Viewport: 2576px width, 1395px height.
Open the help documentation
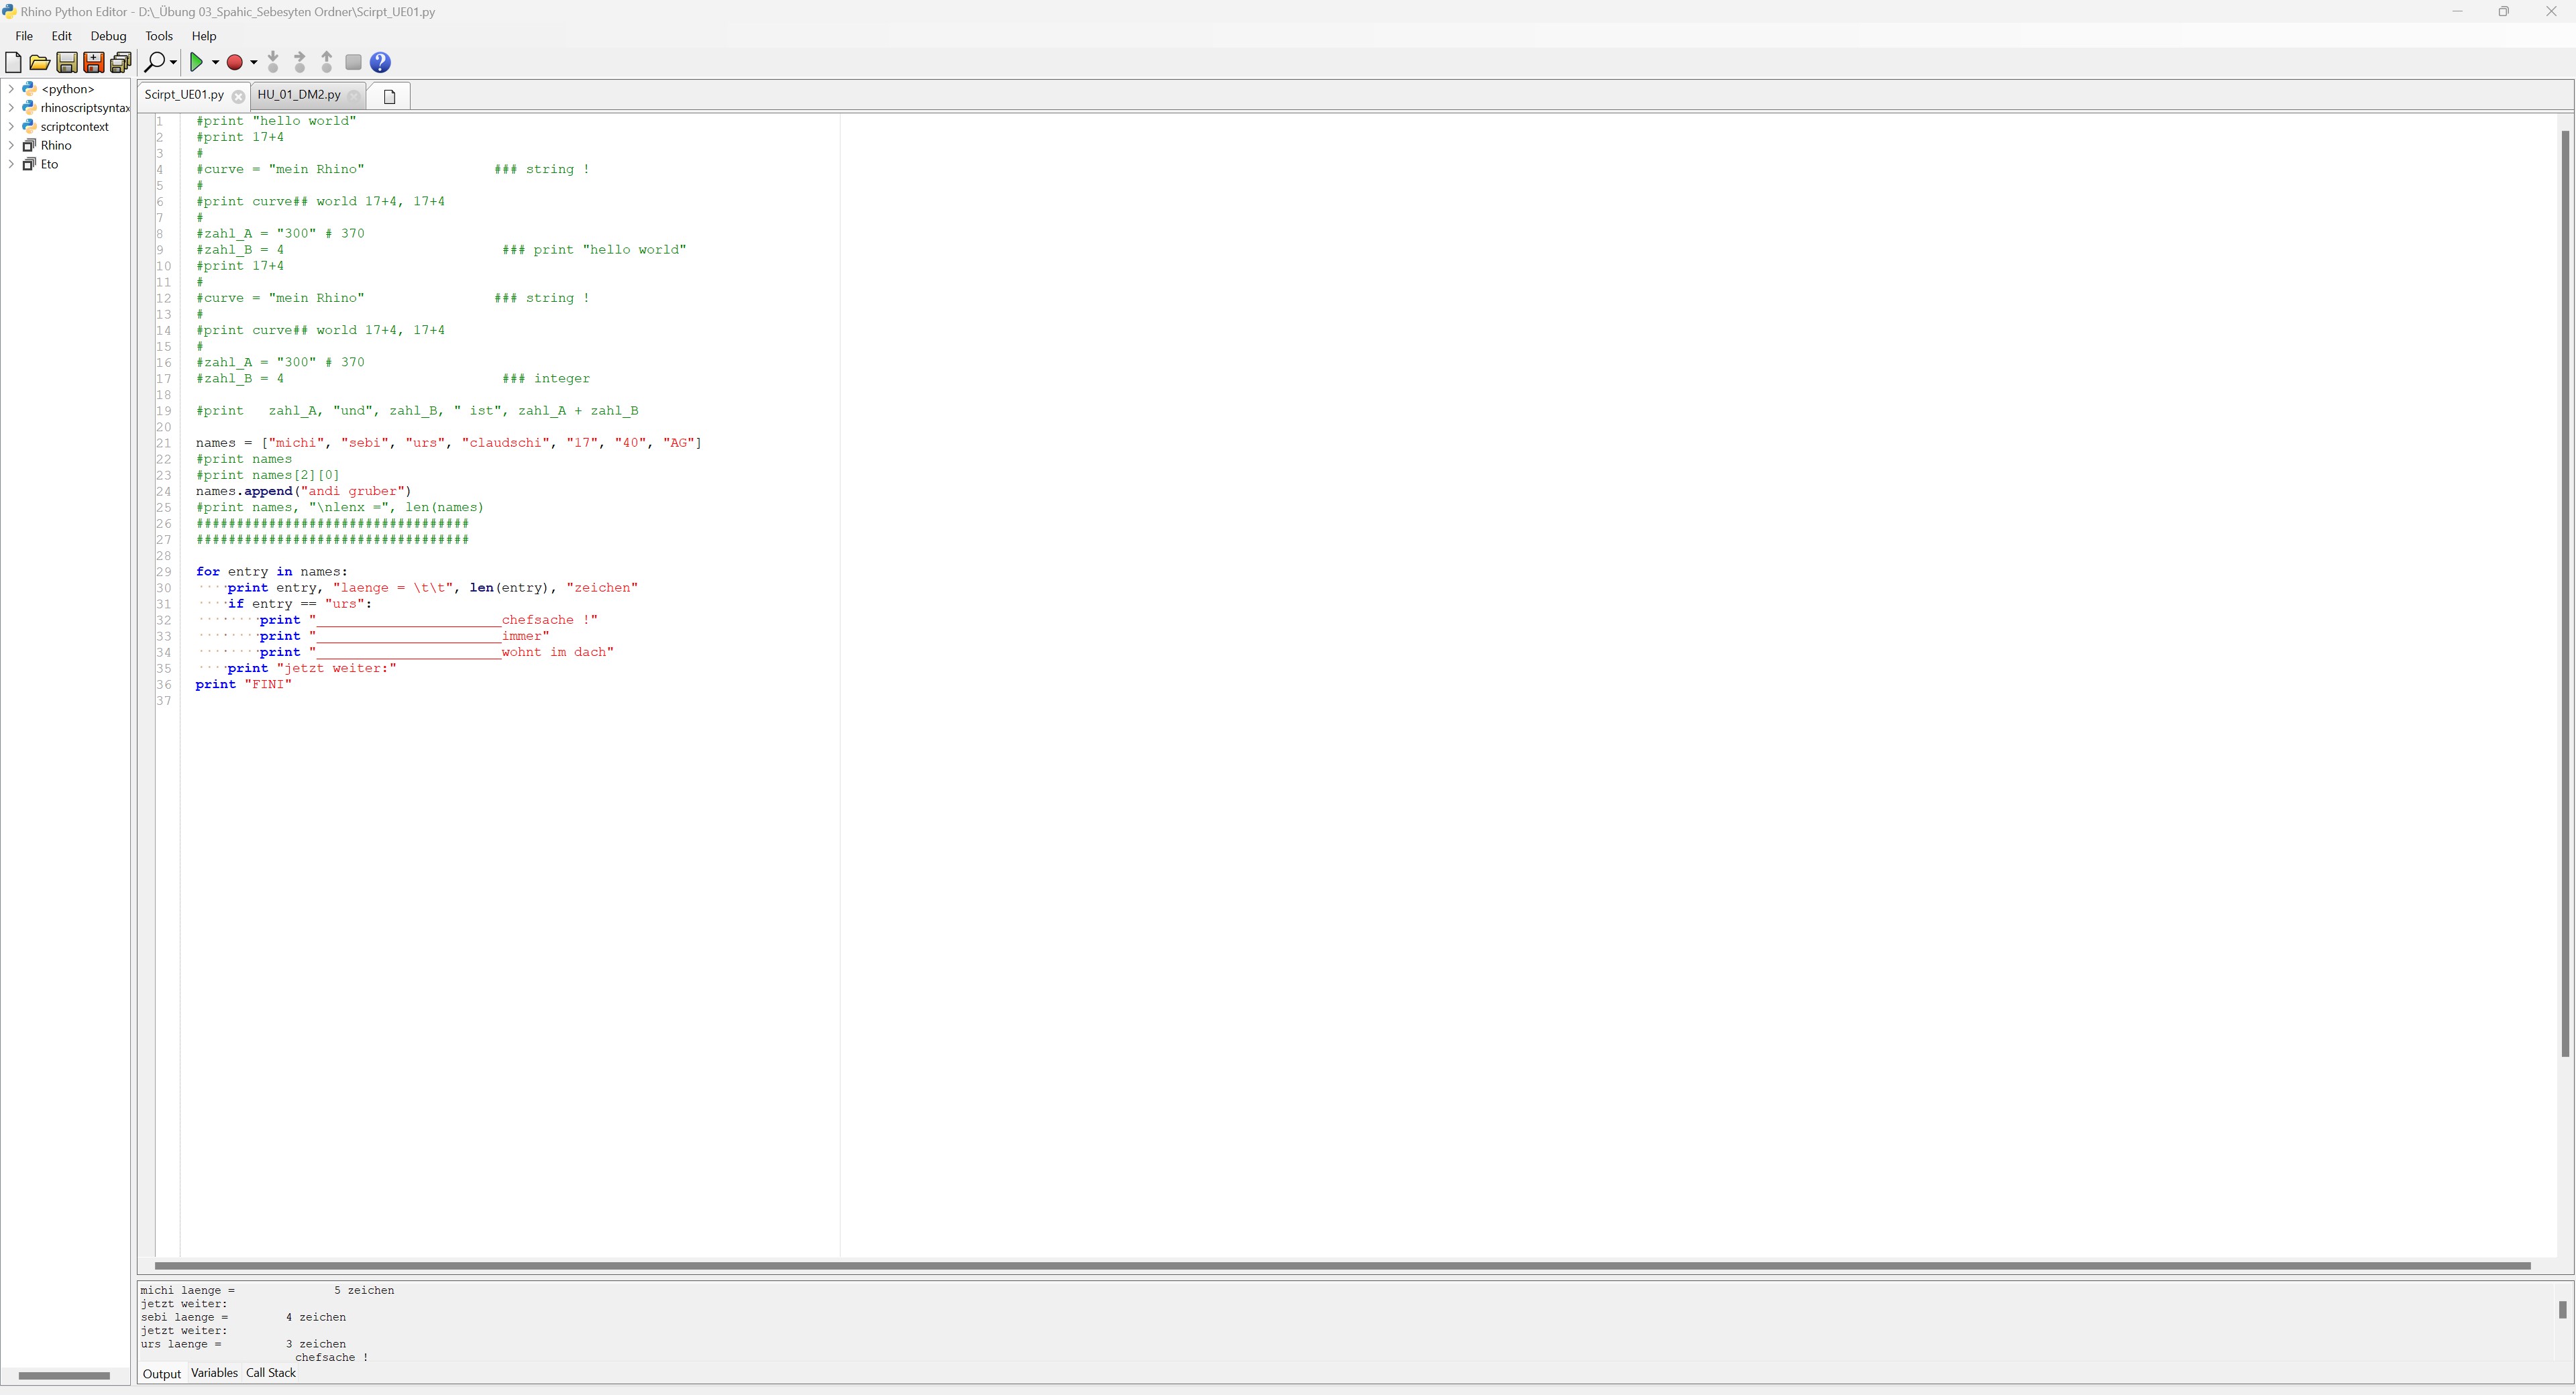click(380, 62)
